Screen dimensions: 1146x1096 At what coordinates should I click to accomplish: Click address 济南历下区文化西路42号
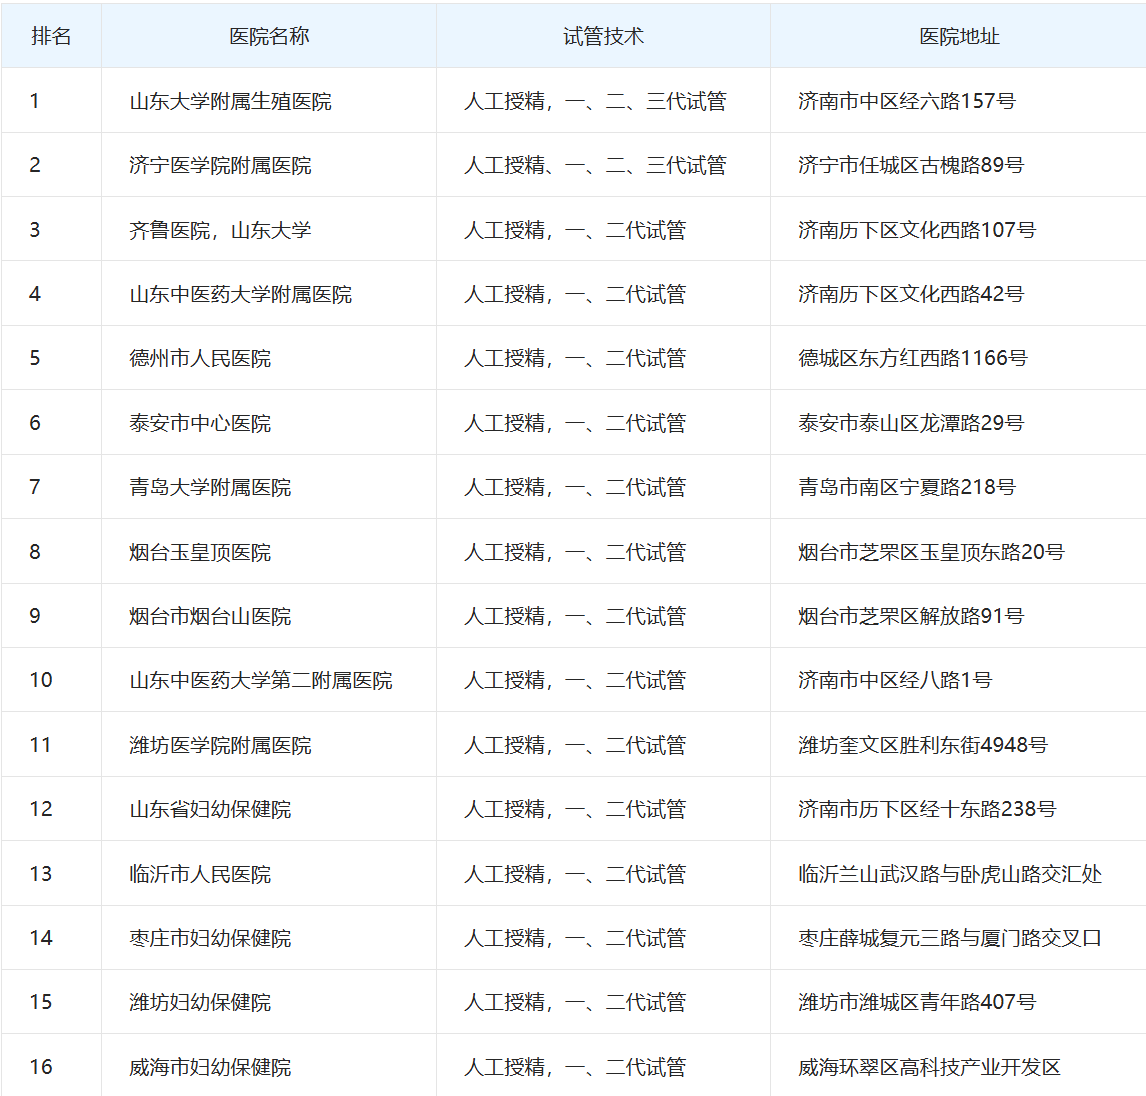[x=911, y=294]
